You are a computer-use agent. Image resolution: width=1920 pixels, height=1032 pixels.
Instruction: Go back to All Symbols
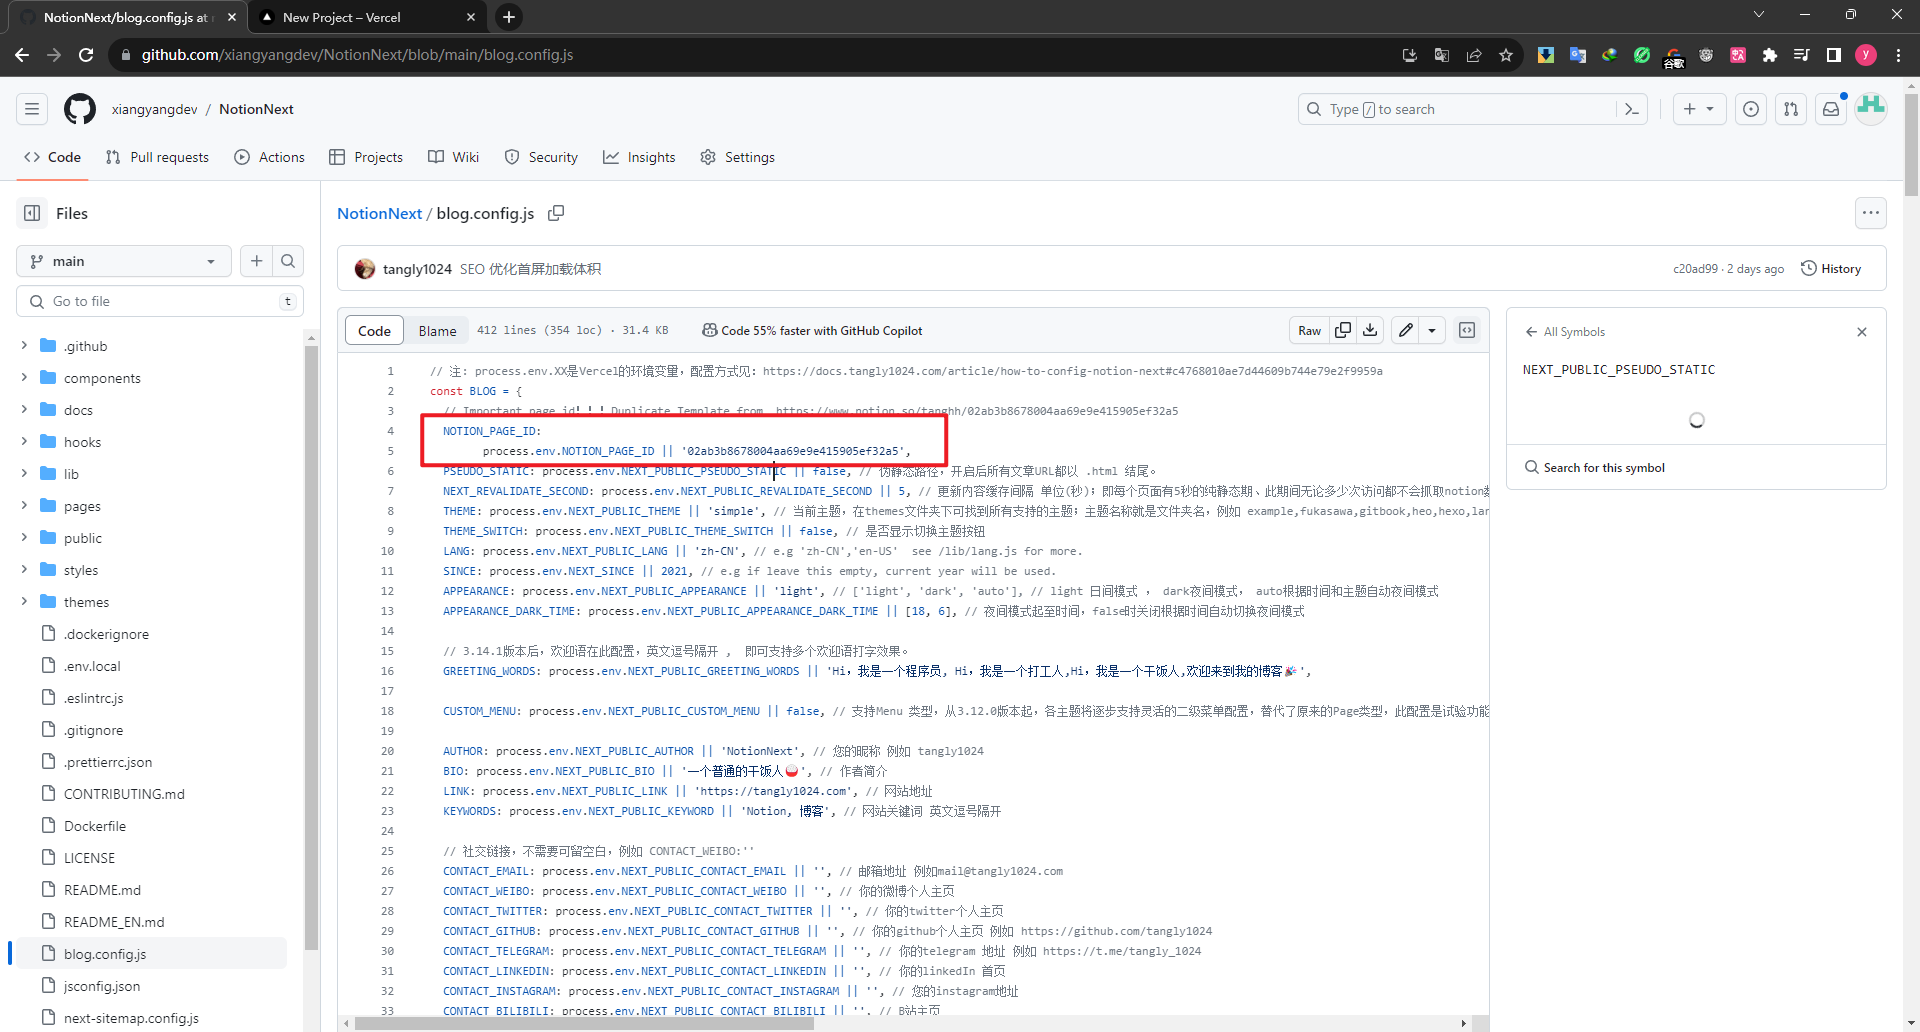click(x=1565, y=332)
